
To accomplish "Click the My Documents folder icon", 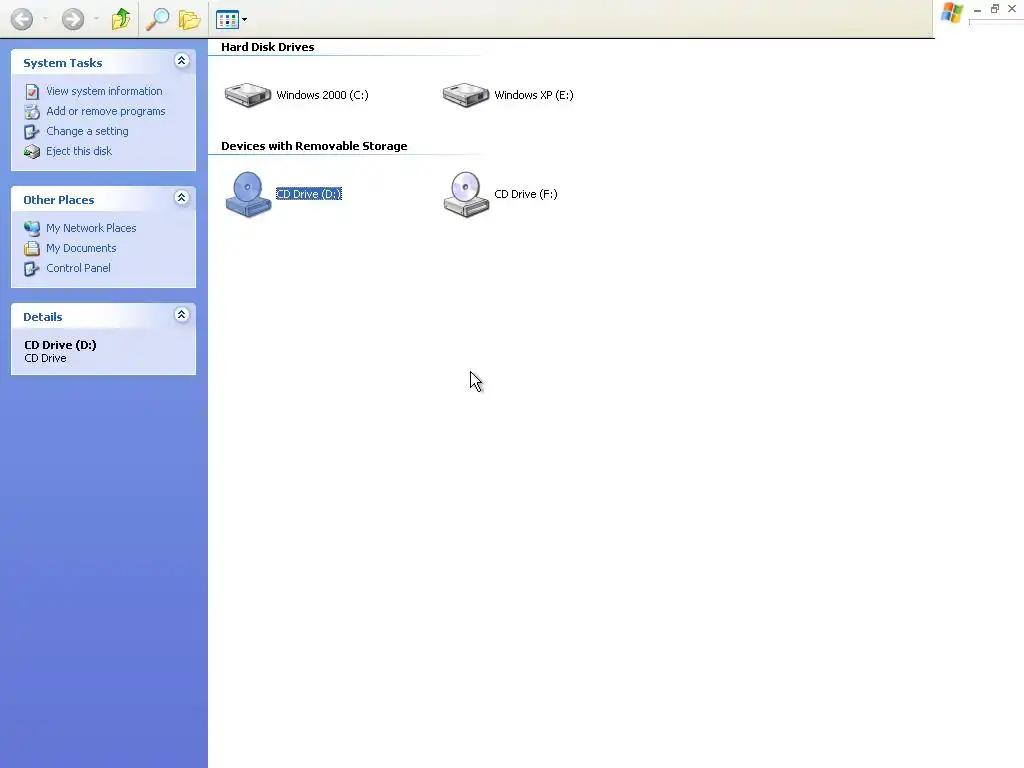I will [x=32, y=249].
